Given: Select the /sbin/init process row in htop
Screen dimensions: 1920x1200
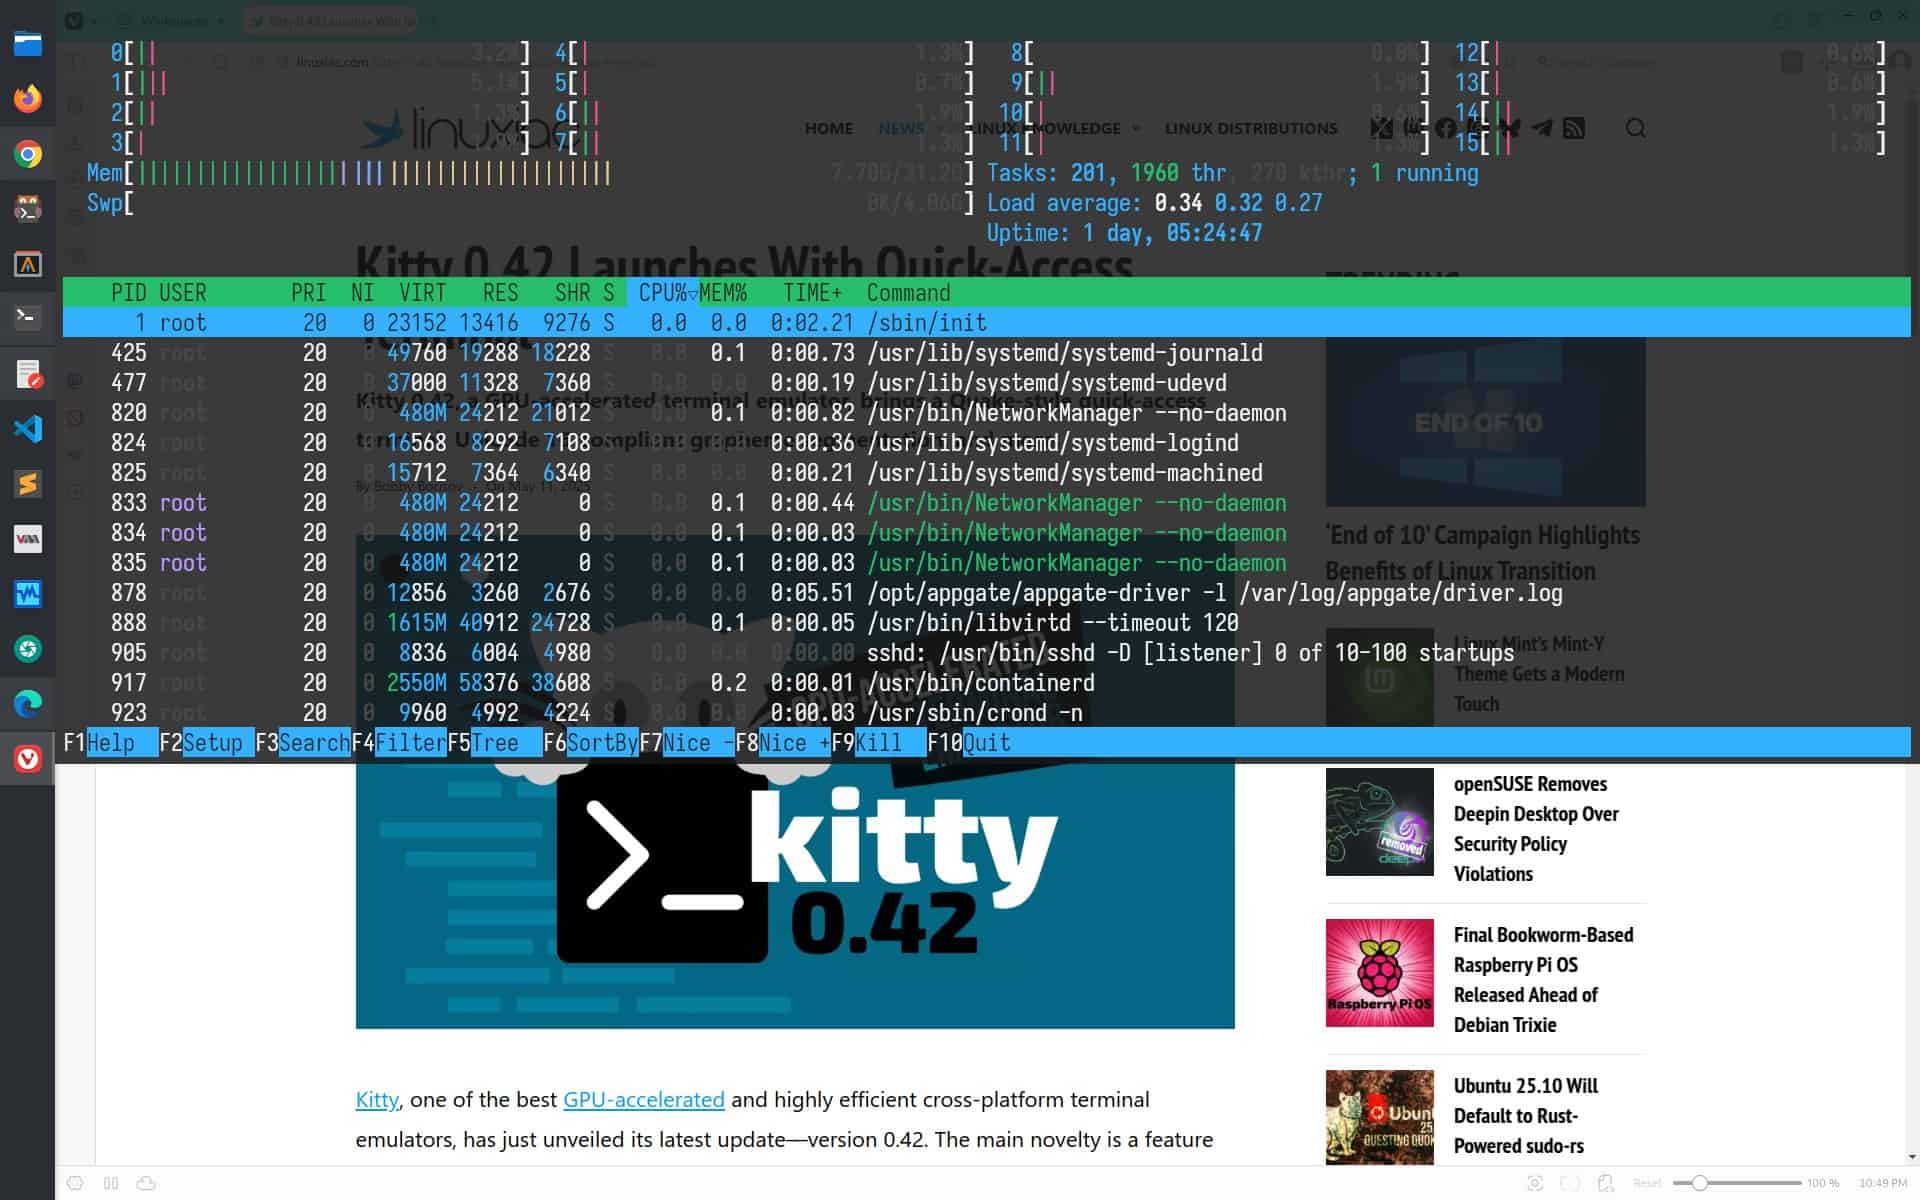Looking at the screenshot, I should coord(500,322).
